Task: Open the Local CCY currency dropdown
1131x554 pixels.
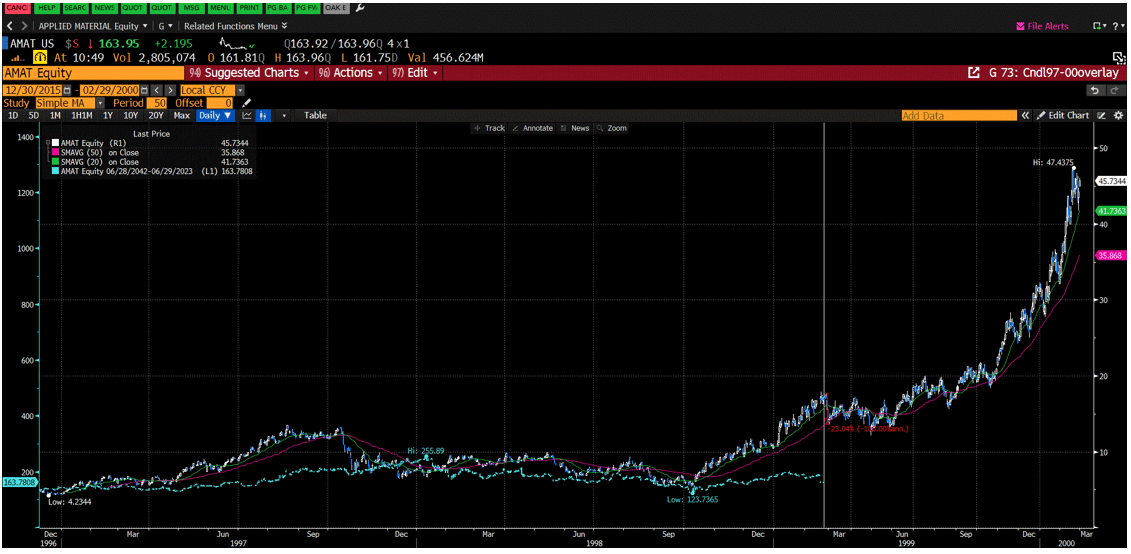Action: pos(211,90)
